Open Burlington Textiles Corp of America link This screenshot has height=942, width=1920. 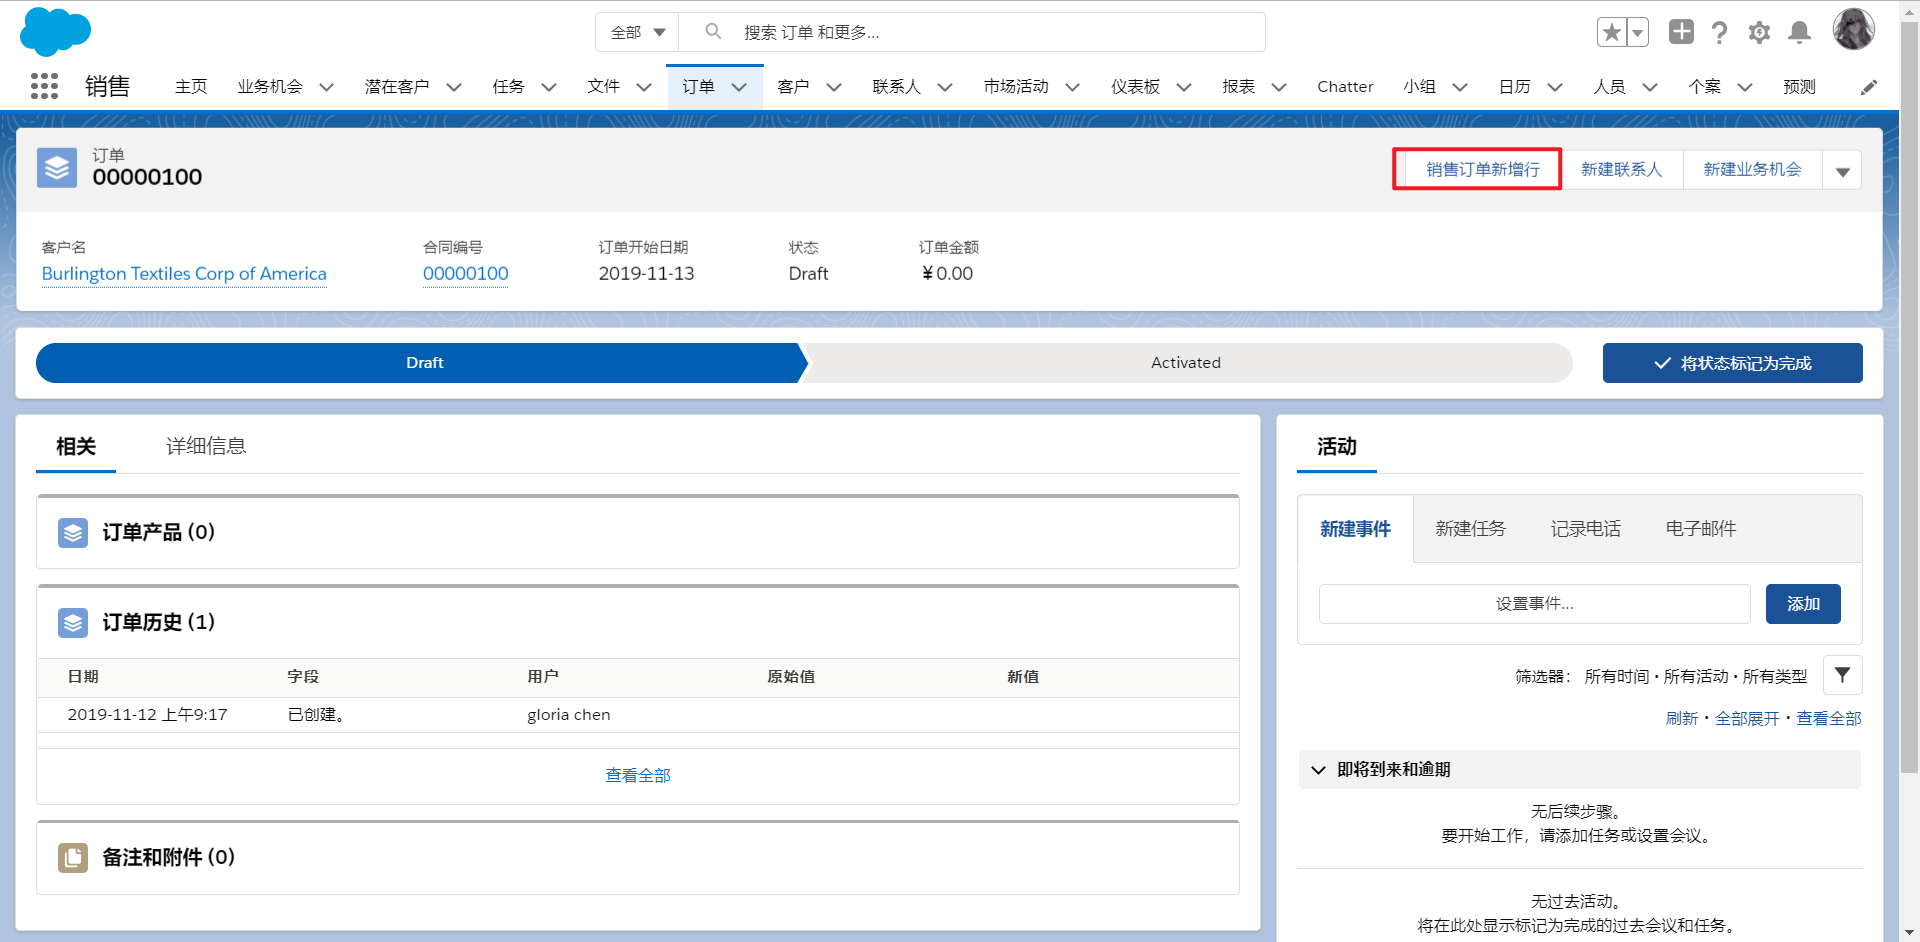184,273
